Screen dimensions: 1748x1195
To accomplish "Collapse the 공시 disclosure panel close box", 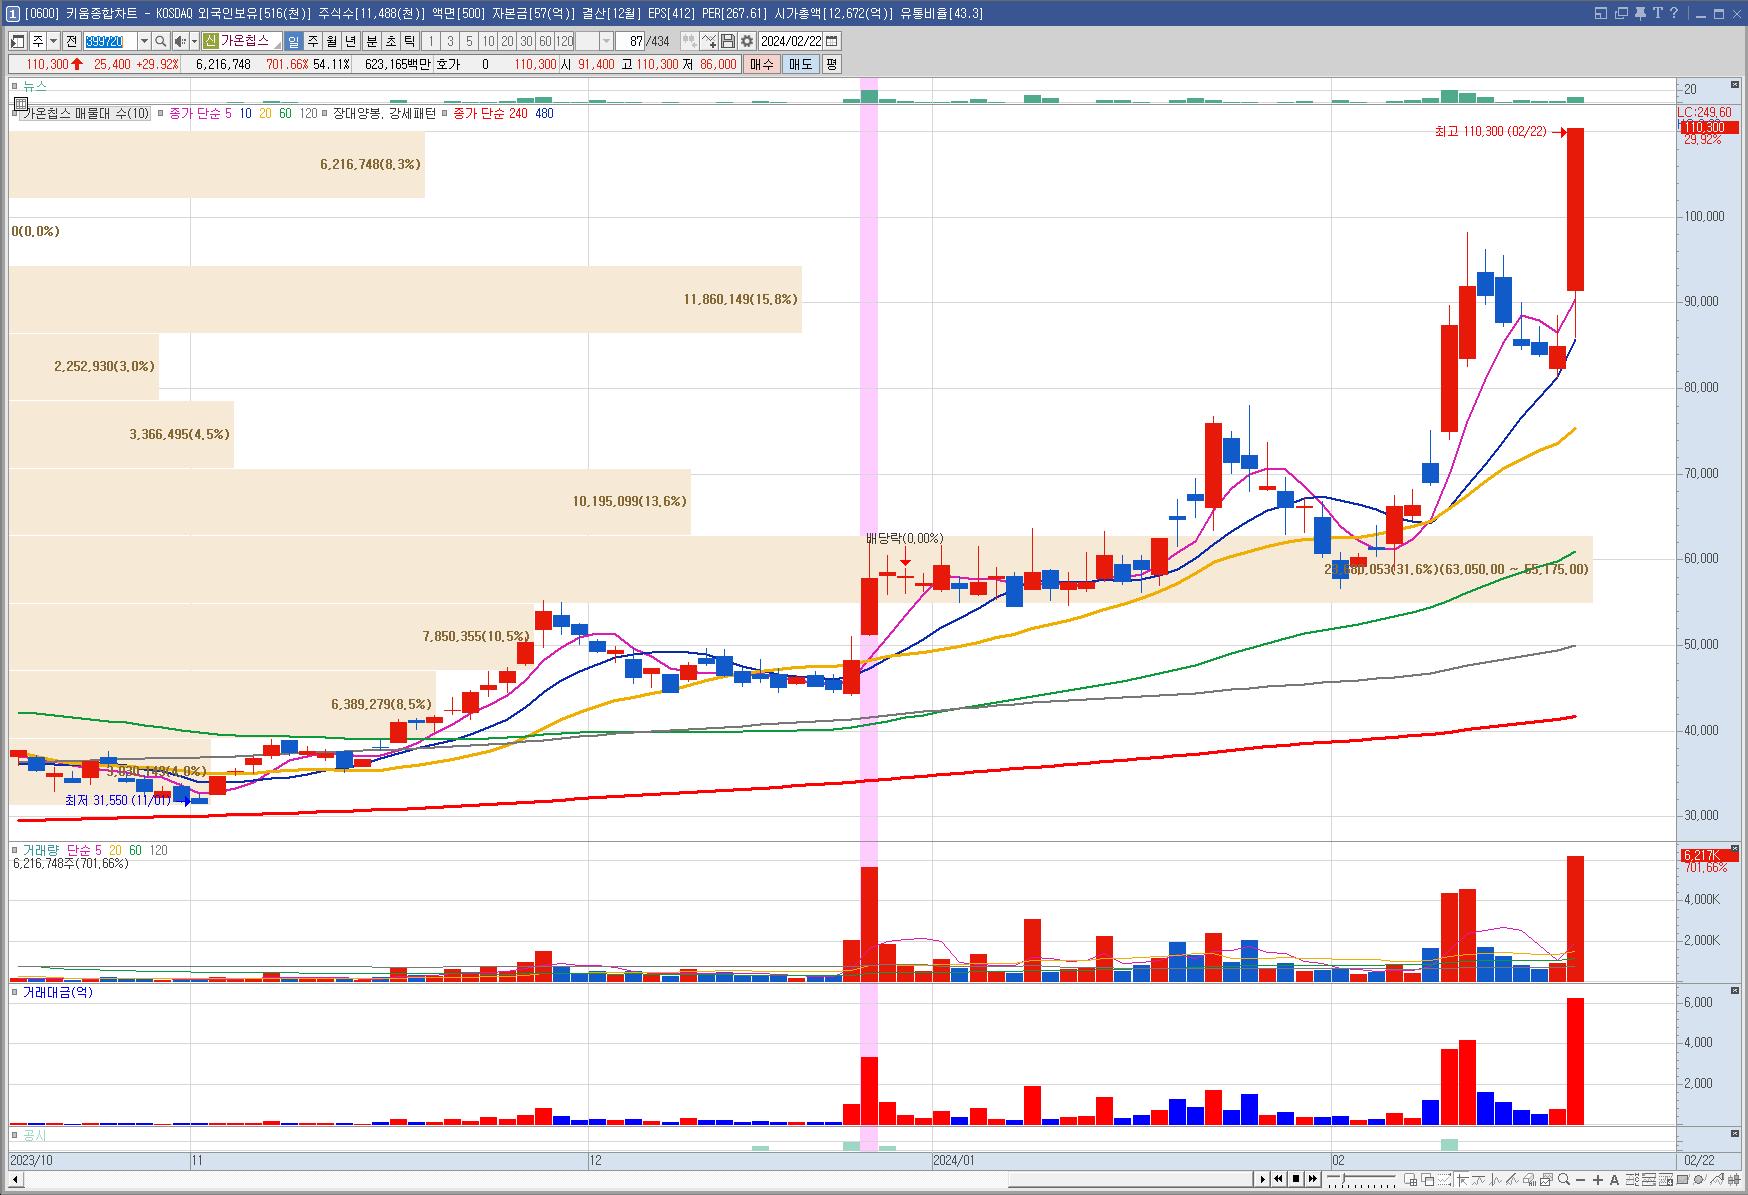I will point(1736,1134).
